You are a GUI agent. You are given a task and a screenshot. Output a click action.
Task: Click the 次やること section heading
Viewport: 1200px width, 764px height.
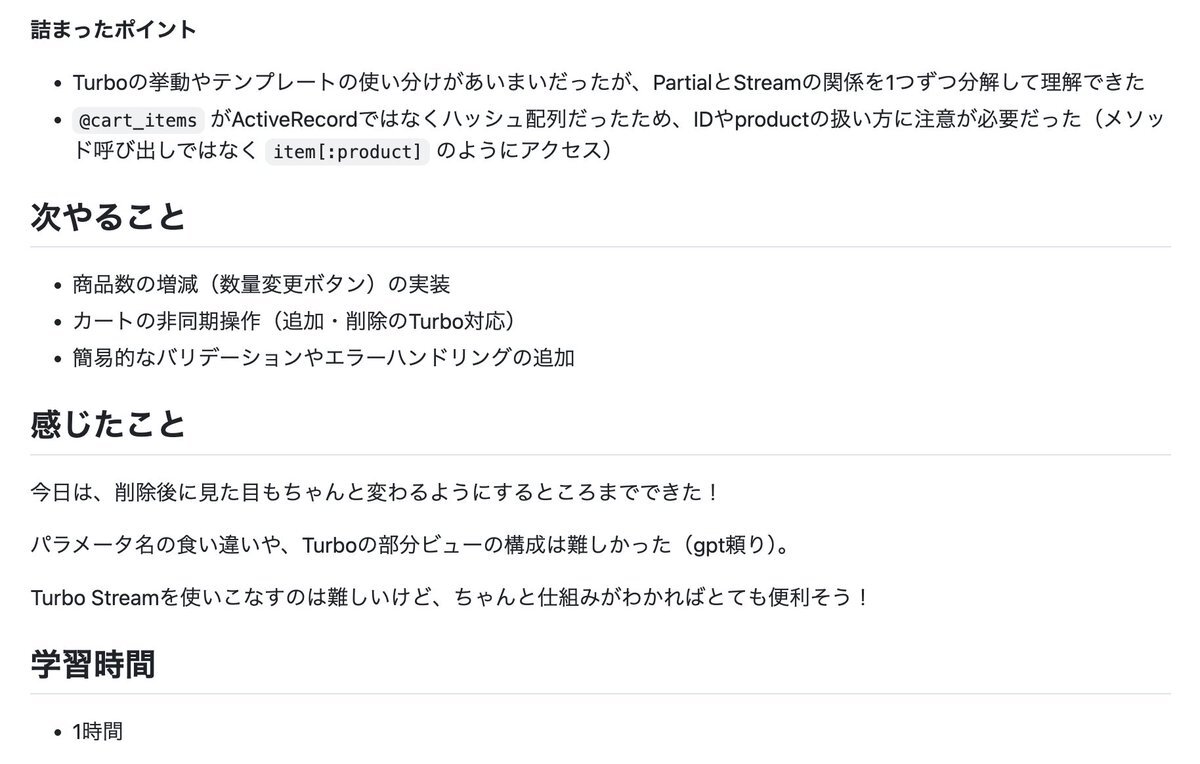(x=108, y=215)
